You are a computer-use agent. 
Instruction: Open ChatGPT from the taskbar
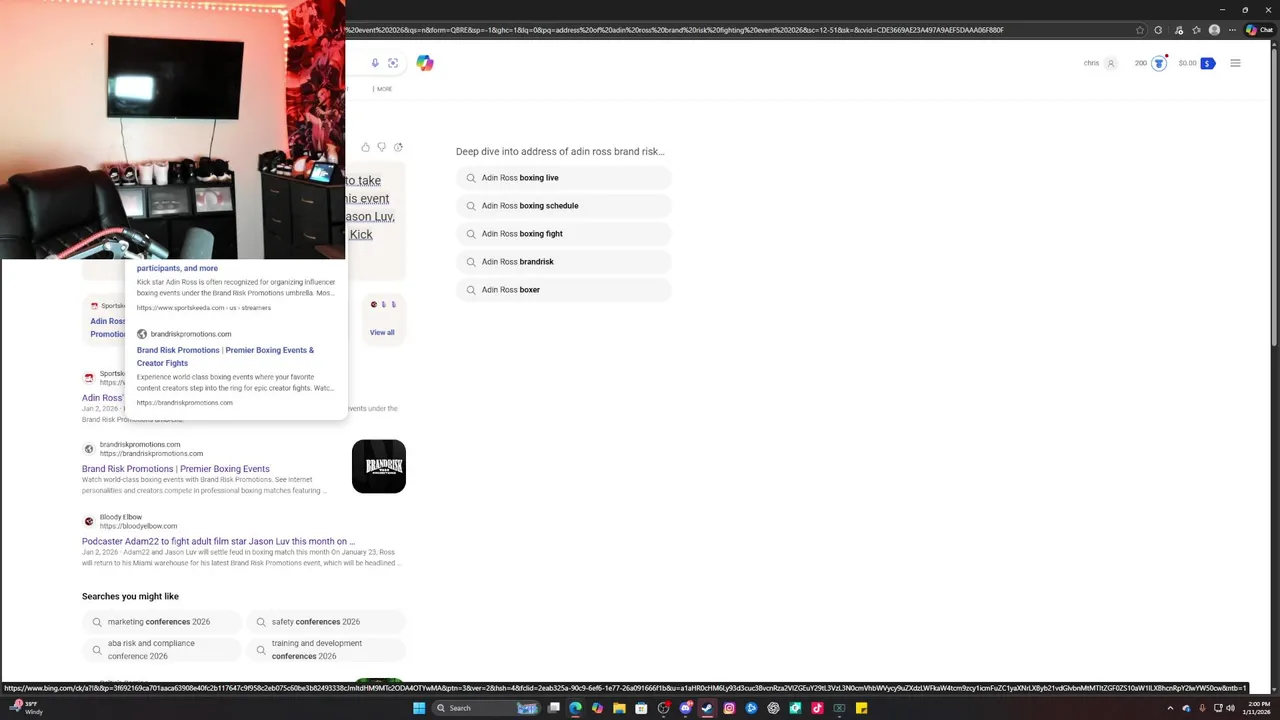pos(773,708)
